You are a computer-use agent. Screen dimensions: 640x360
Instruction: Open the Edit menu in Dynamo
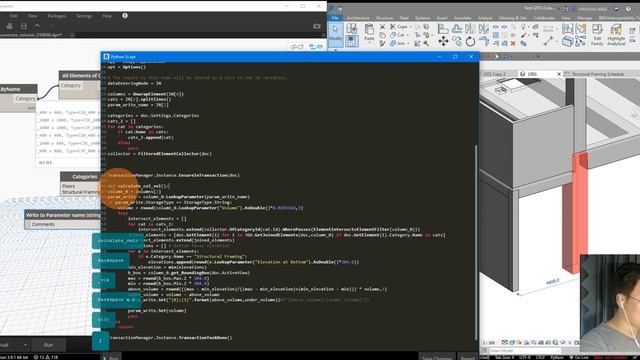click(x=14, y=16)
